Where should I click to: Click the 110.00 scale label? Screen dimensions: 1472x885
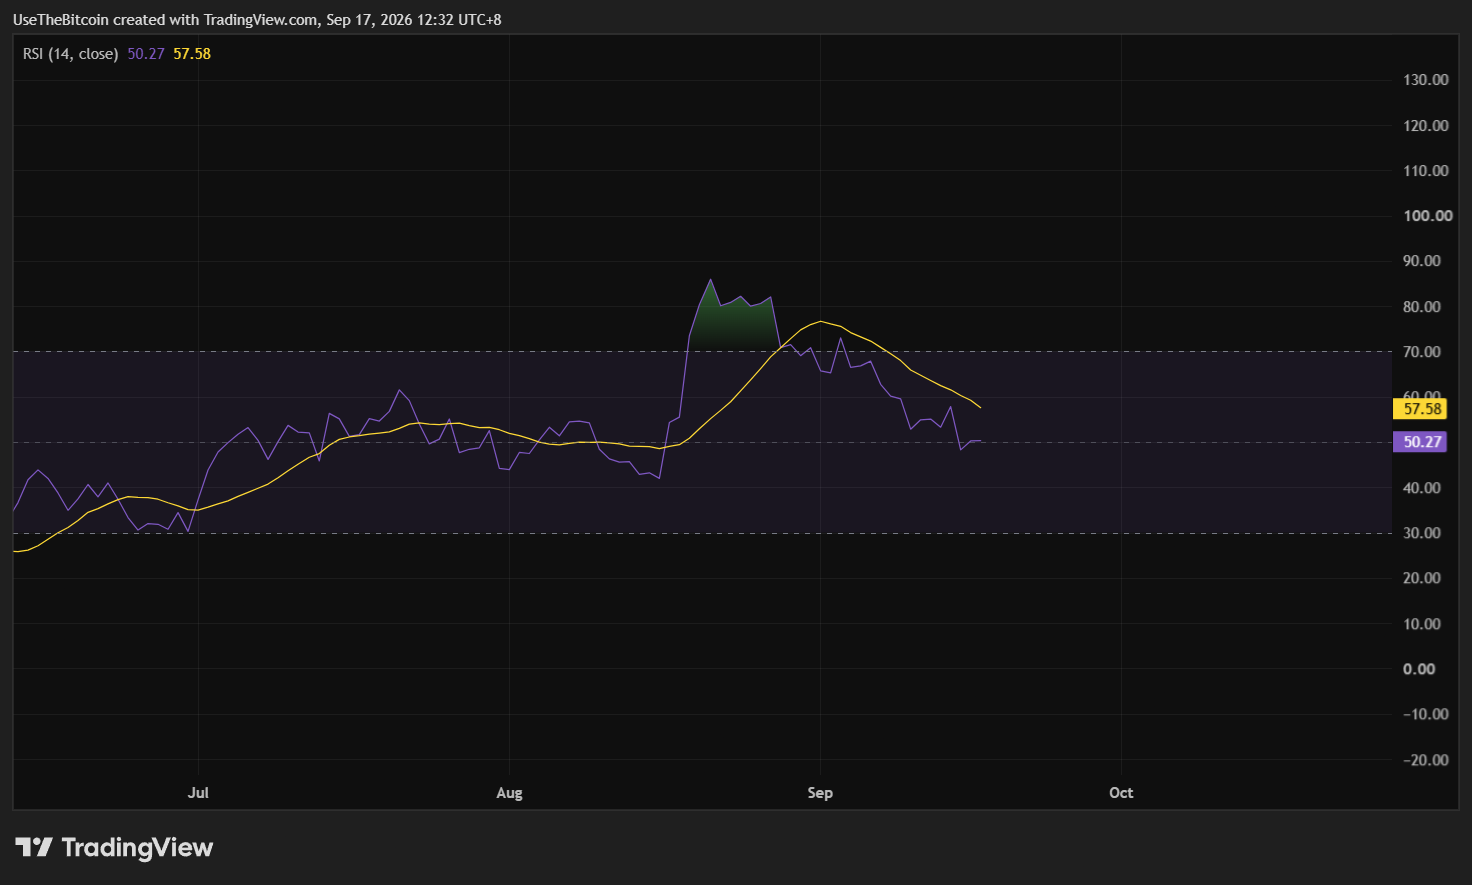click(x=1426, y=170)
